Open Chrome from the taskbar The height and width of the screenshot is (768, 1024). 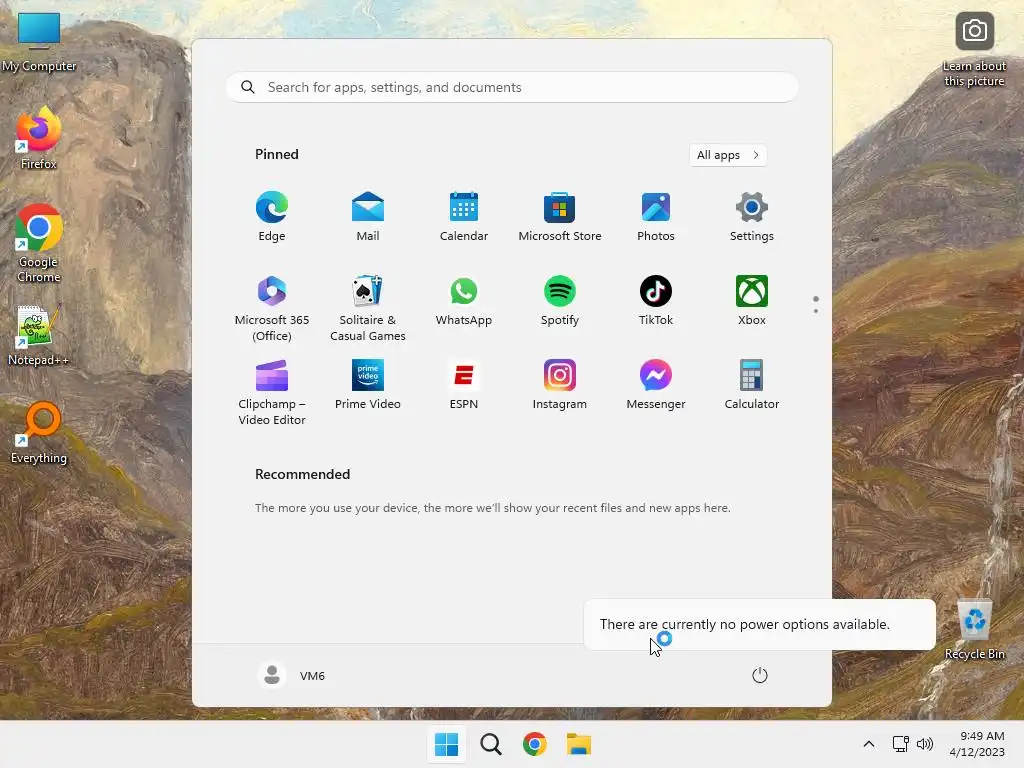coord(535,744)
